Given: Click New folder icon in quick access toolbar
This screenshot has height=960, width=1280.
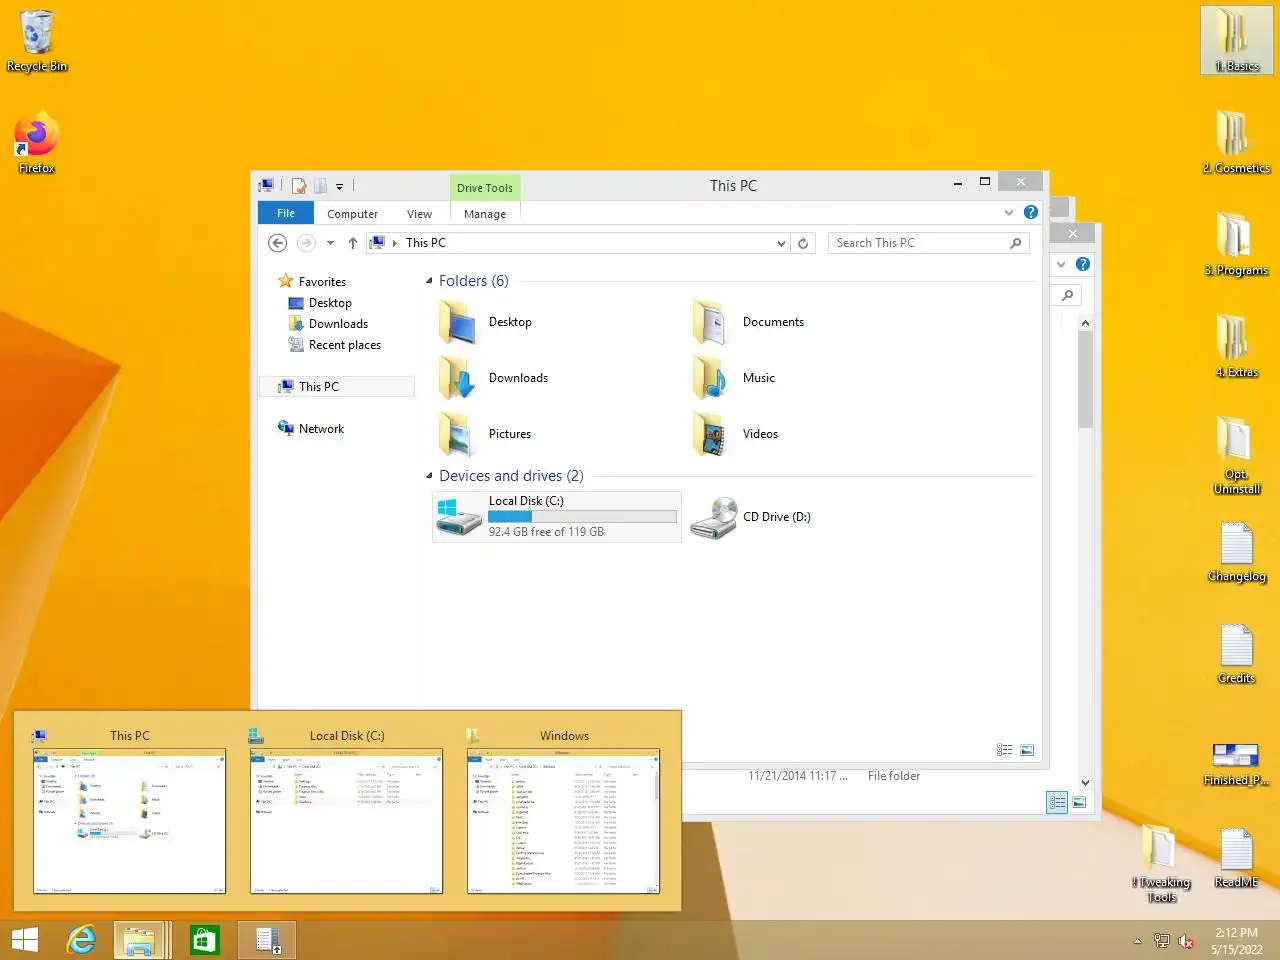Looking at the screenshot, I should click(320, 186).
